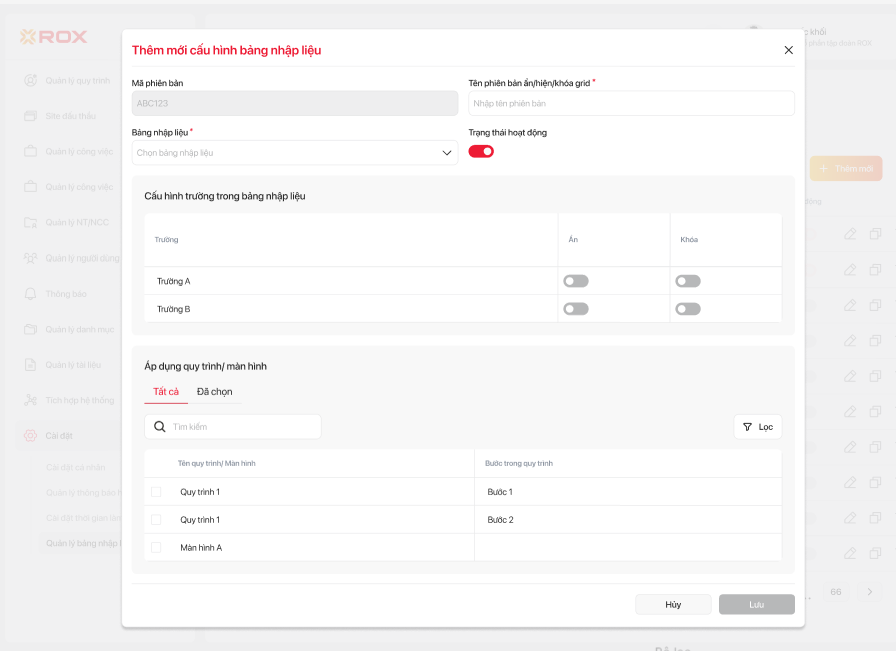This screenshot has width=896, height=651.
Task: Click the Tên phiên bản input field
Action: coord(631,104)
